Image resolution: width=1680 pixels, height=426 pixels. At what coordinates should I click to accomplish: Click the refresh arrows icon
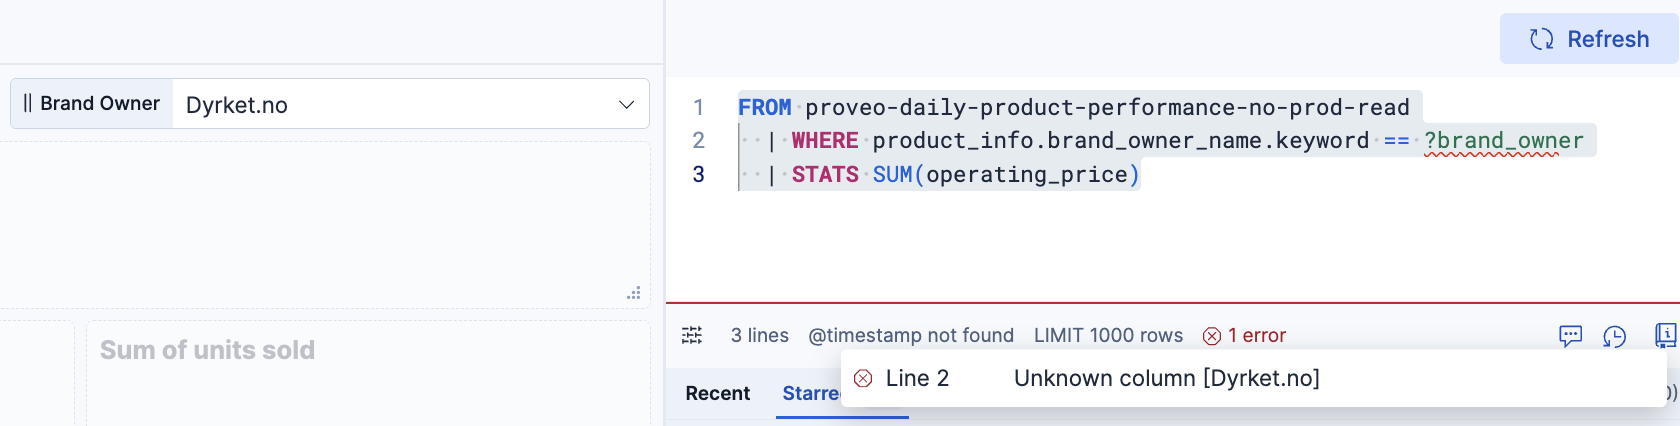[x=1542, y=39]
